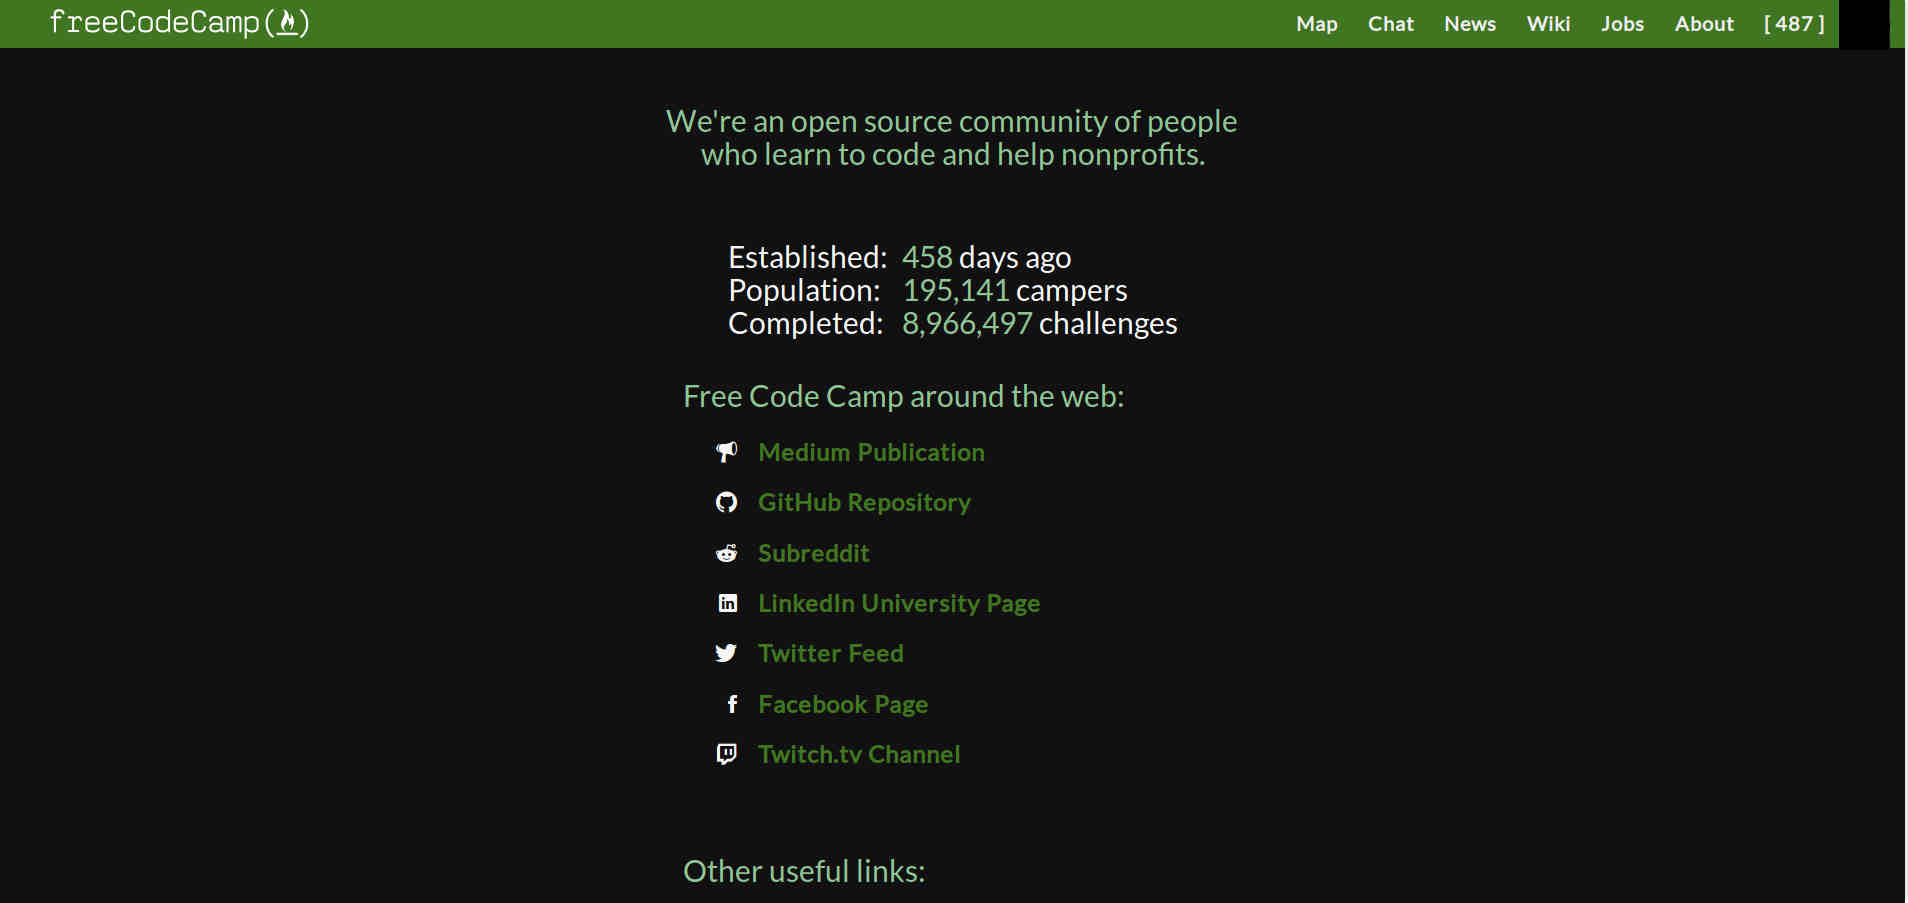Click the Twitter bird icon
Screen dimensions: 1908x903
[727, 652]
